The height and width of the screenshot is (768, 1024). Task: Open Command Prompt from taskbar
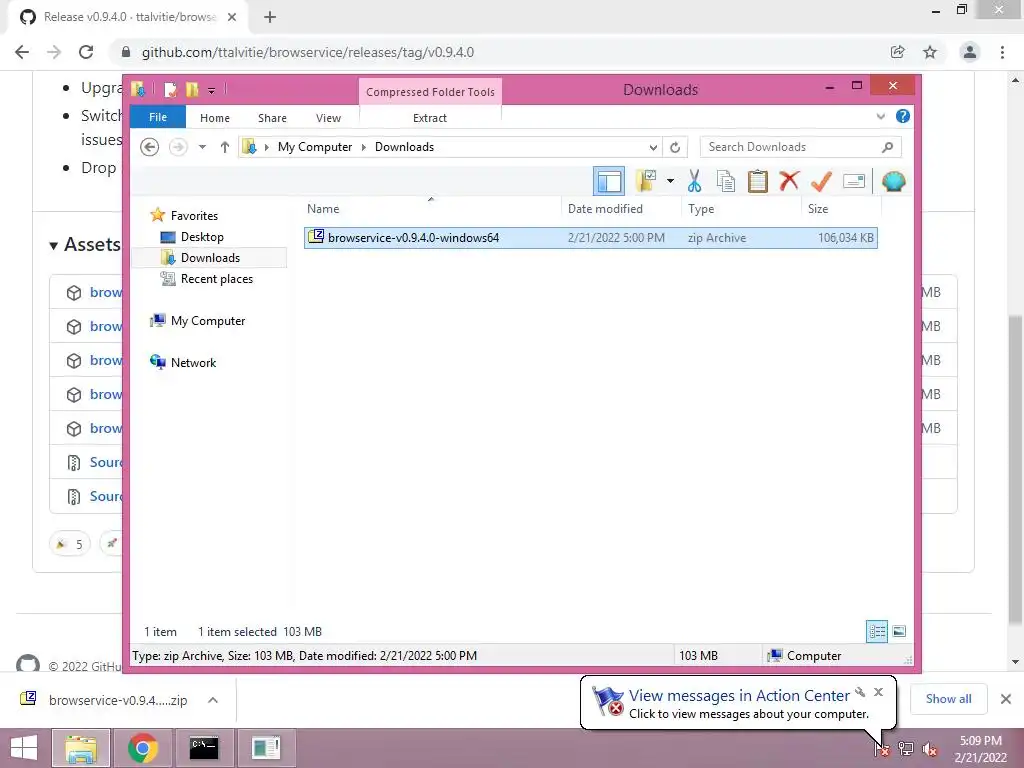(204, 748)
